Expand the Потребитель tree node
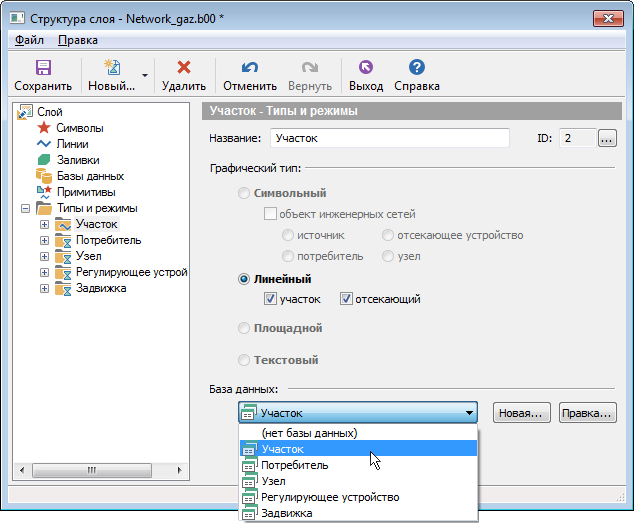Viewport: 634px width, 523px height. 44,241
